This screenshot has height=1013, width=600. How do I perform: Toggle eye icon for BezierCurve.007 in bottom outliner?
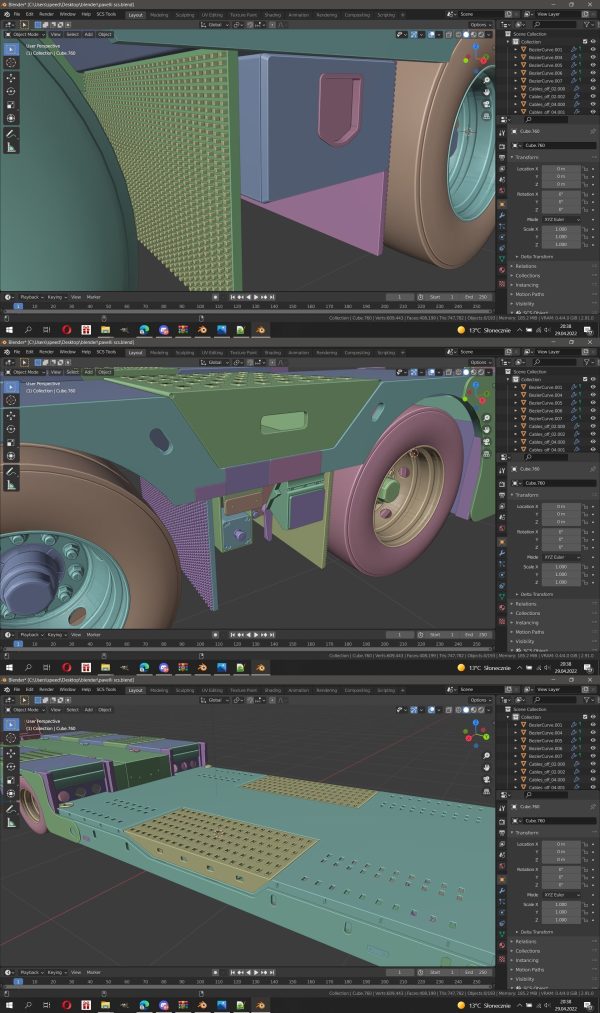point(593,756)
